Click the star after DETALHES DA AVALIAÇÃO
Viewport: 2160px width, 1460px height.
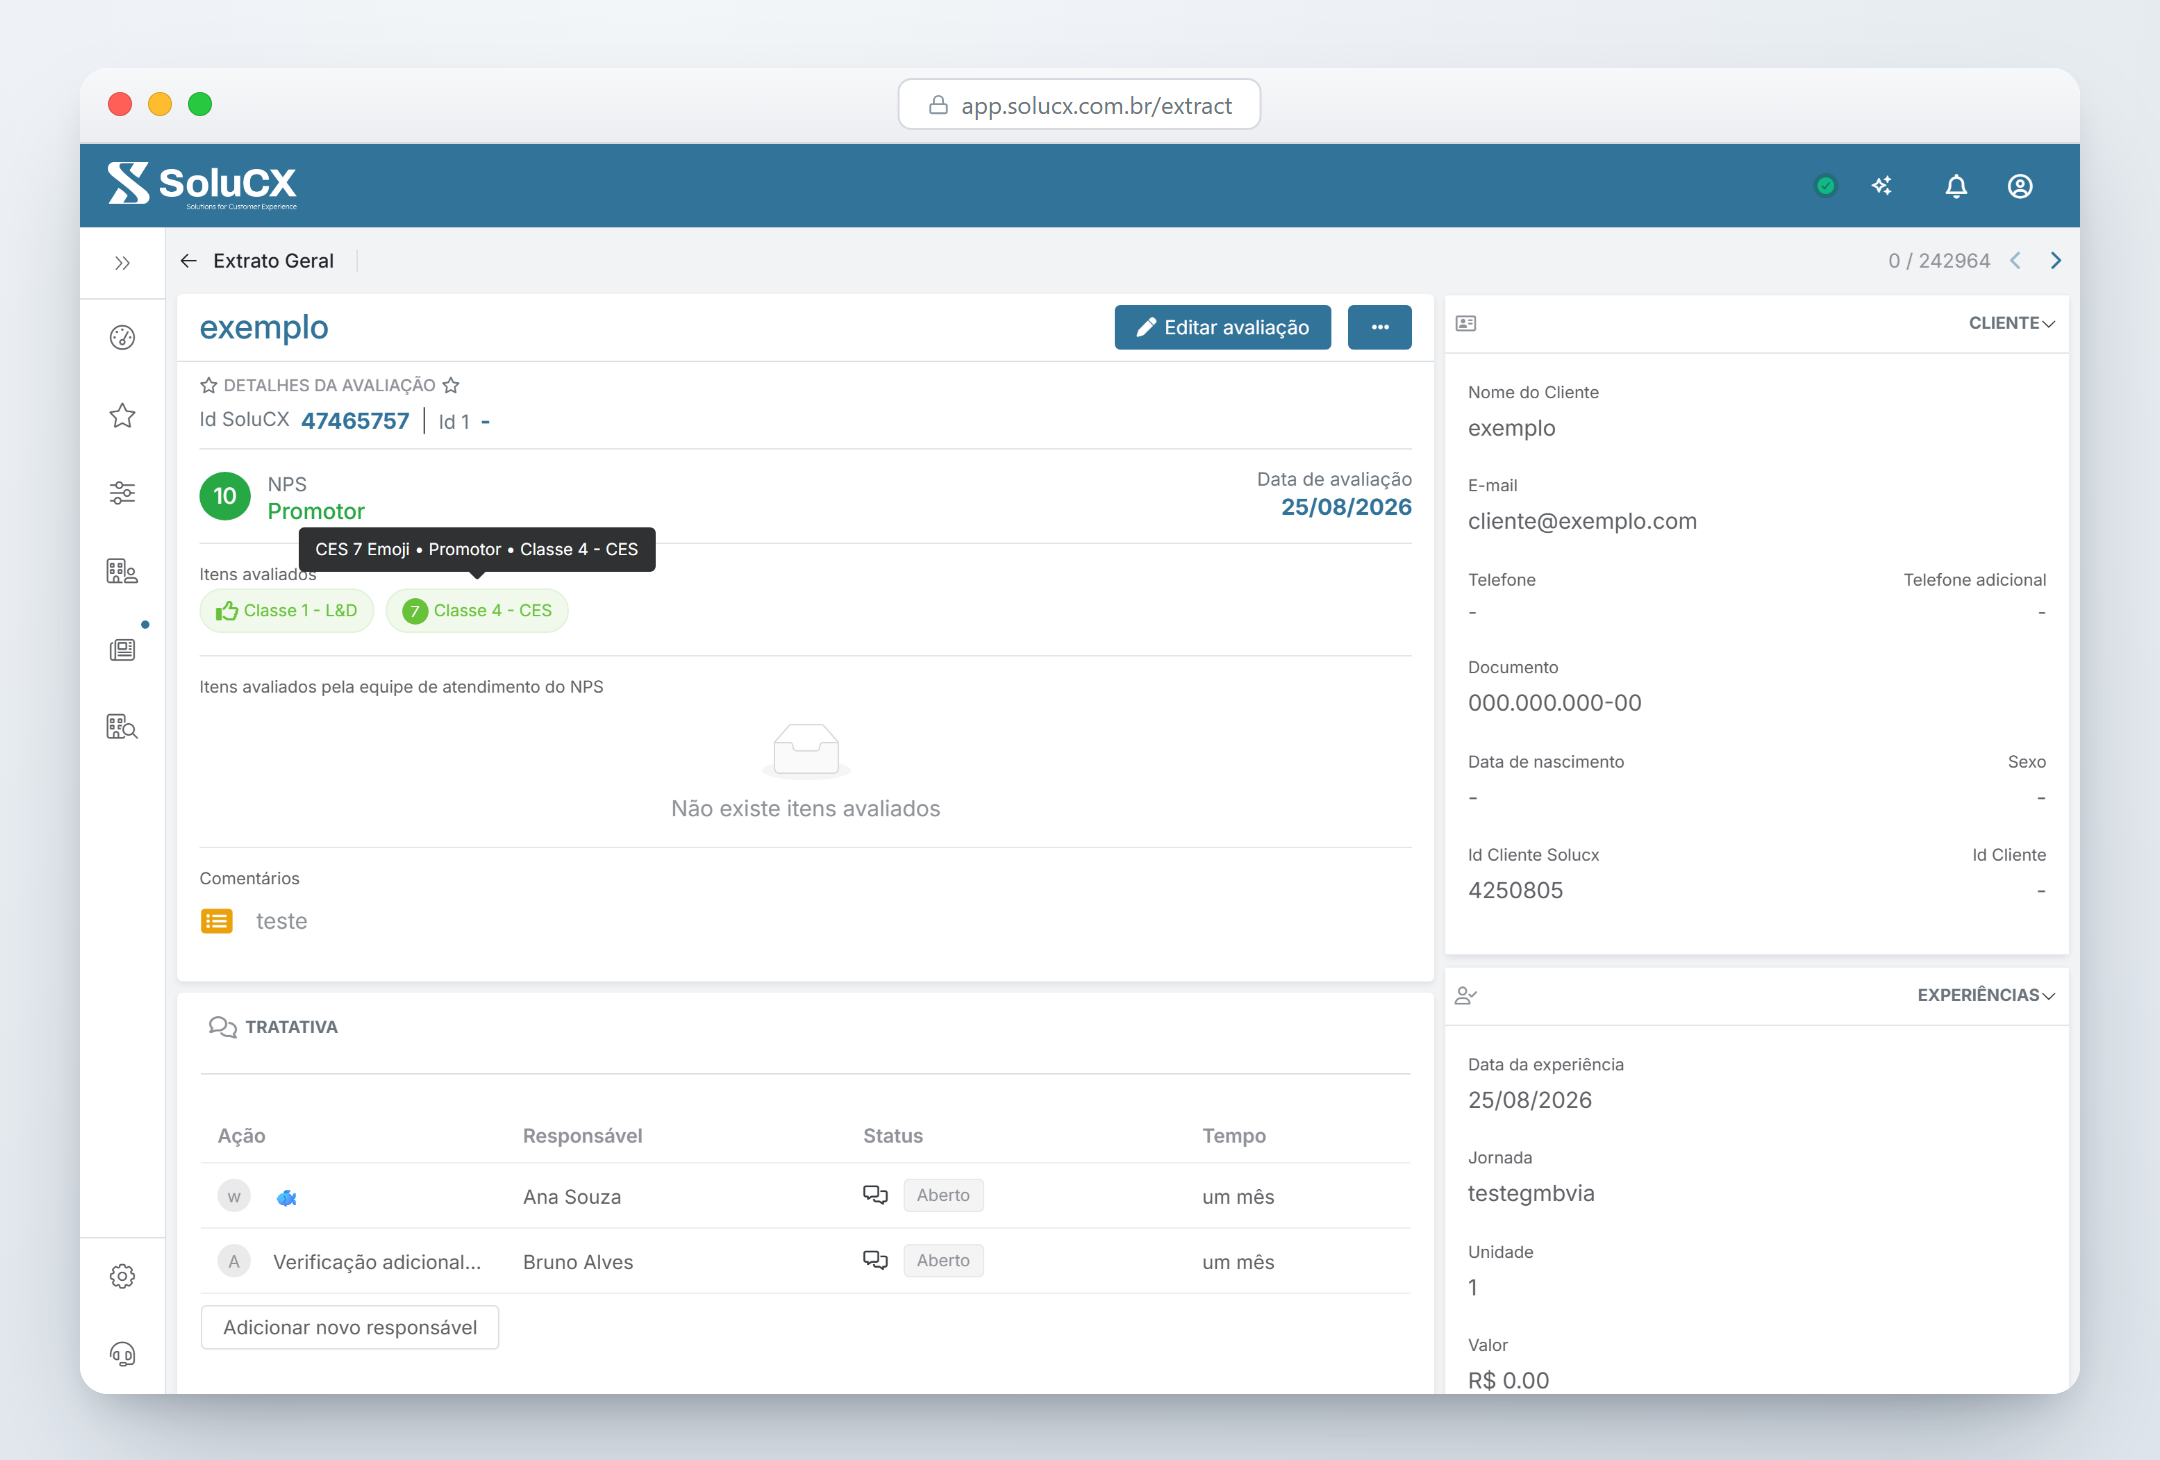[x=451, y=385]
